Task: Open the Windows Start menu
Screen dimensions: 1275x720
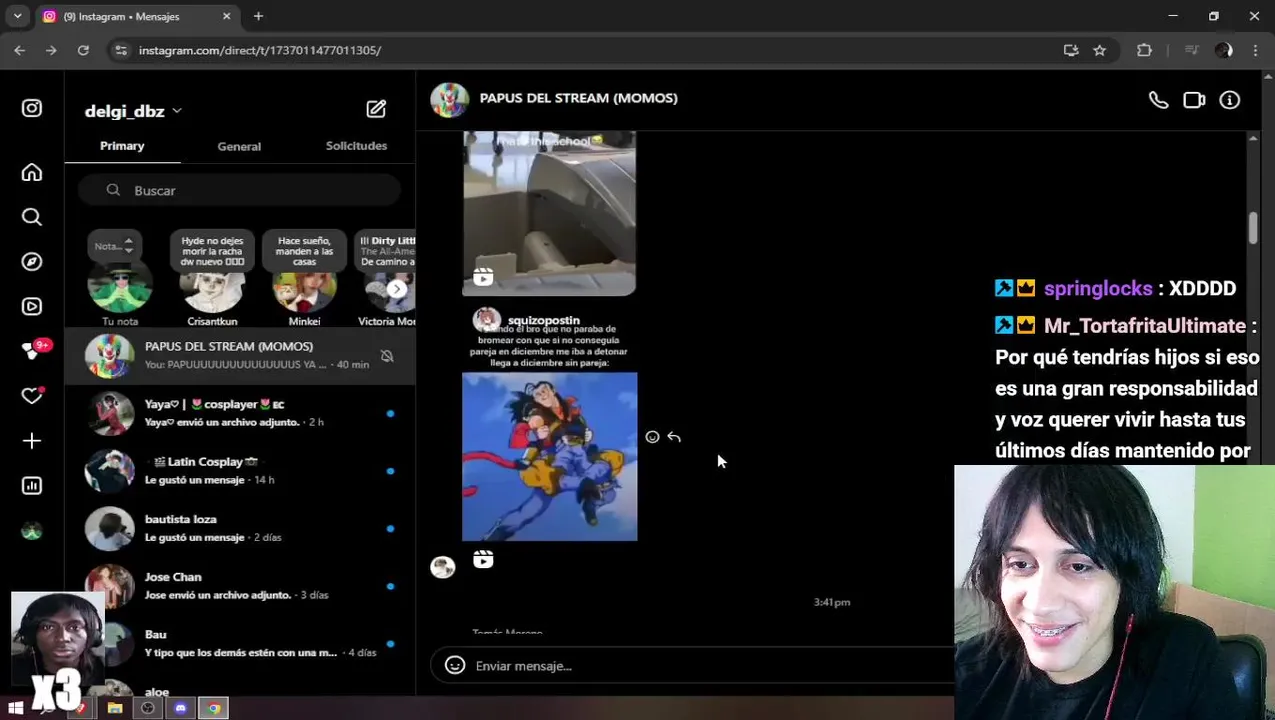Action: point(16,708)
